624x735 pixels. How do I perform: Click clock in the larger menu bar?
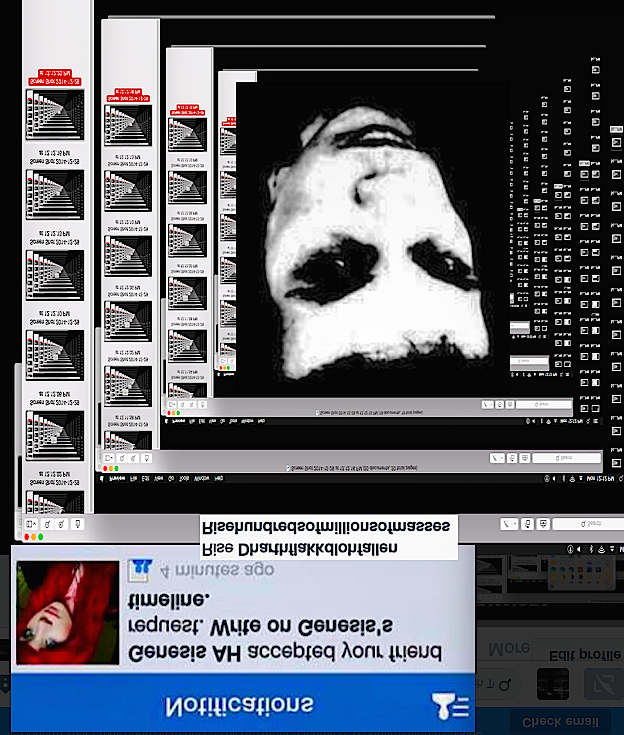pos(600,479)
